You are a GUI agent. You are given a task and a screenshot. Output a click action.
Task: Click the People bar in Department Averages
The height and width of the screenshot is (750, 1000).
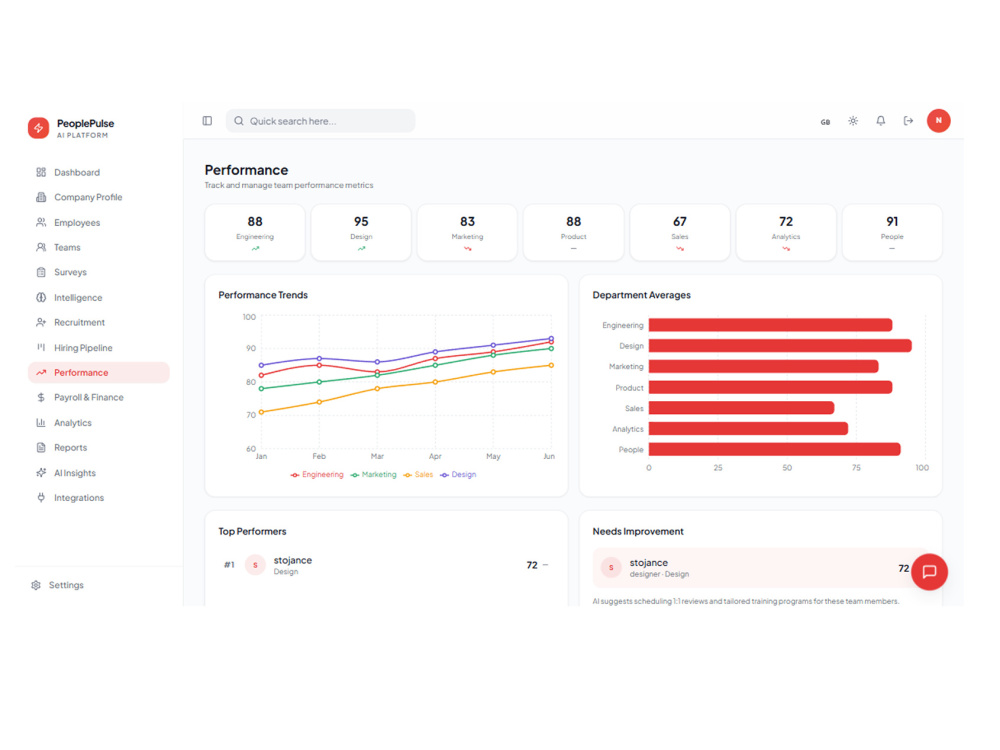pyautogui.click(x=774, y=450)
